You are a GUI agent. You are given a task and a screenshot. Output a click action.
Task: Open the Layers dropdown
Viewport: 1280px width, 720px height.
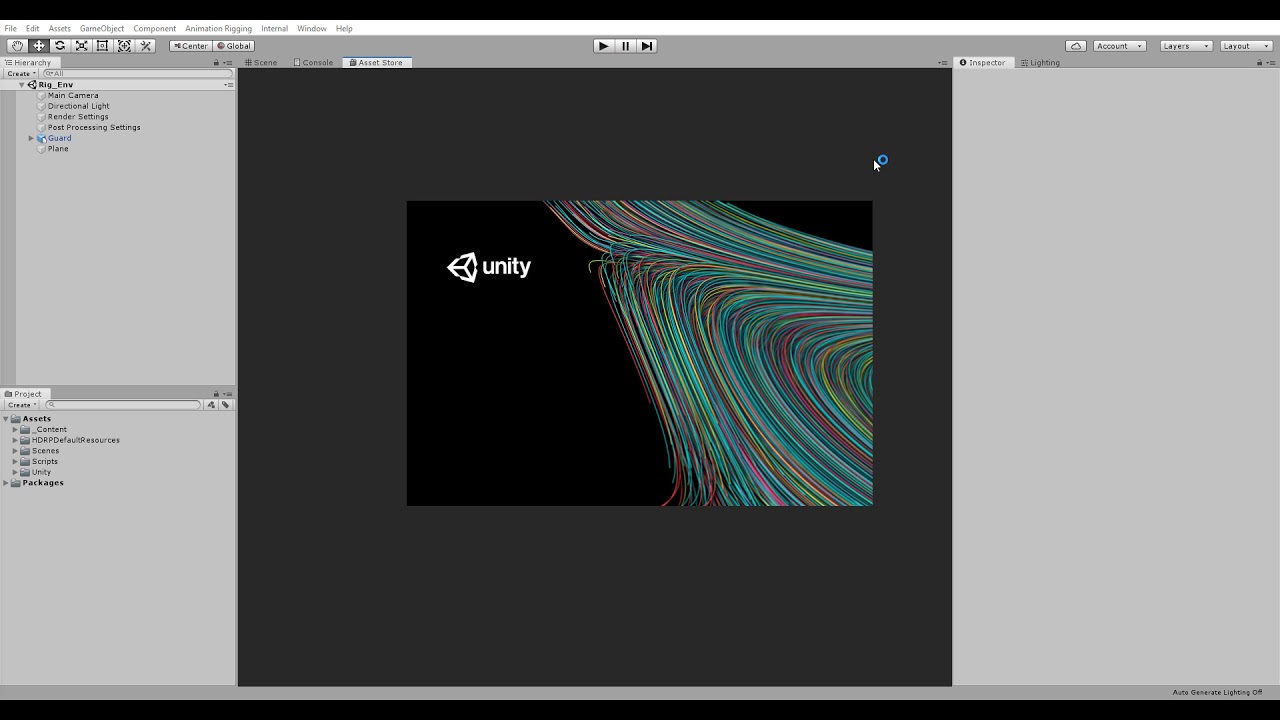coord(1186,46)
